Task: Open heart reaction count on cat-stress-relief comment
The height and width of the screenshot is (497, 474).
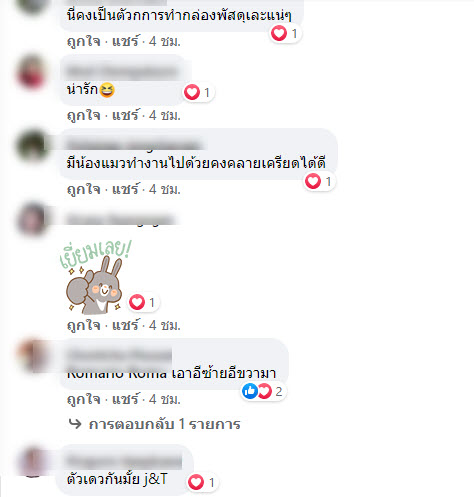Action: (x=319, y=181)
